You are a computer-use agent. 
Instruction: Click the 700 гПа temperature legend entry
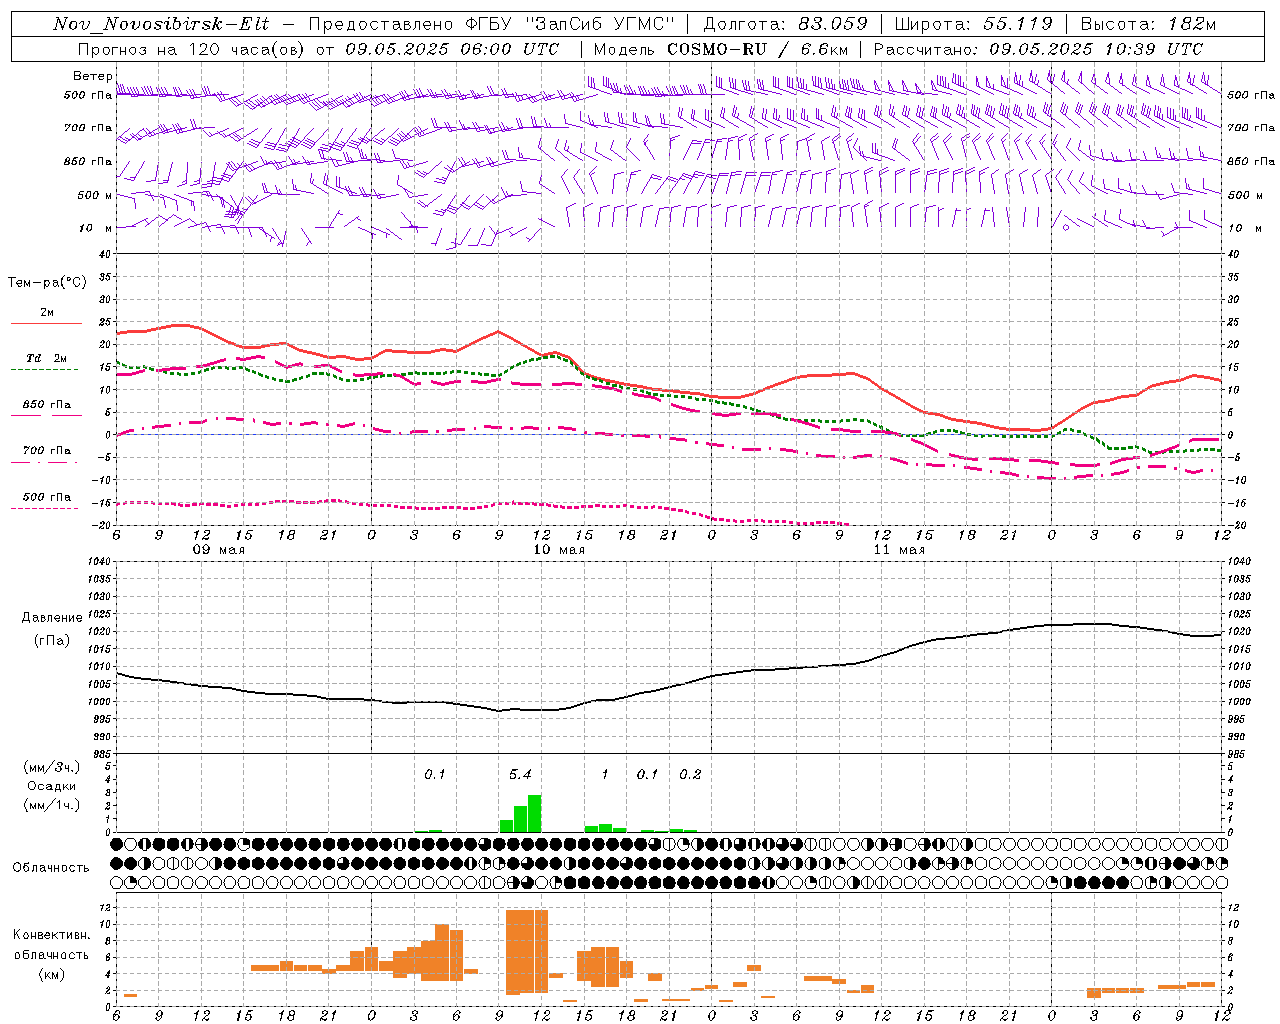click(47, 451)
